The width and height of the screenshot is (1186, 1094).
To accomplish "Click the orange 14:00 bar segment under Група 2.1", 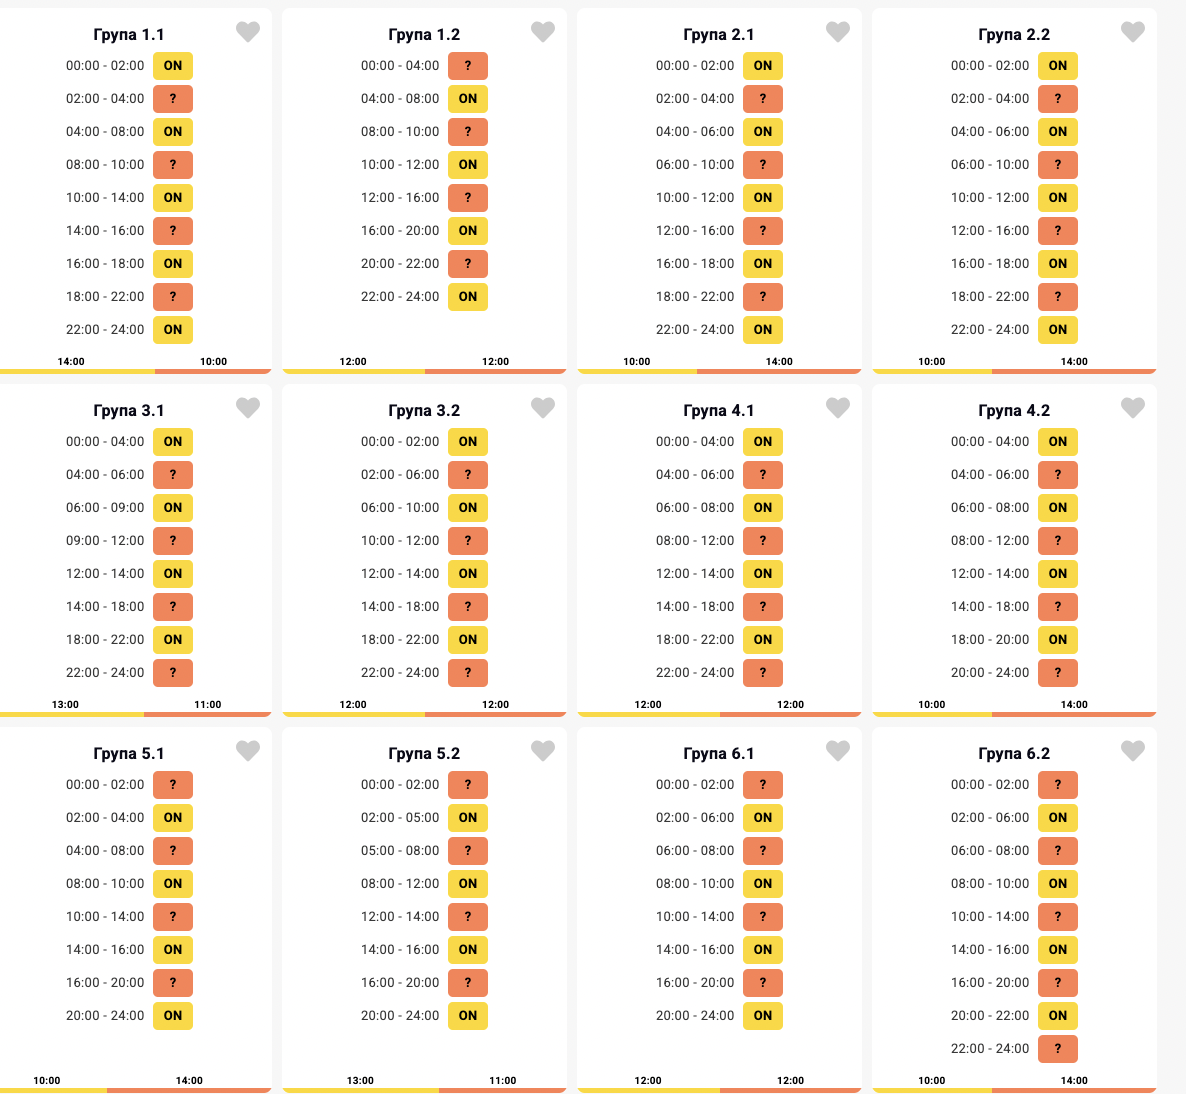I will click(x=779, y=371).
